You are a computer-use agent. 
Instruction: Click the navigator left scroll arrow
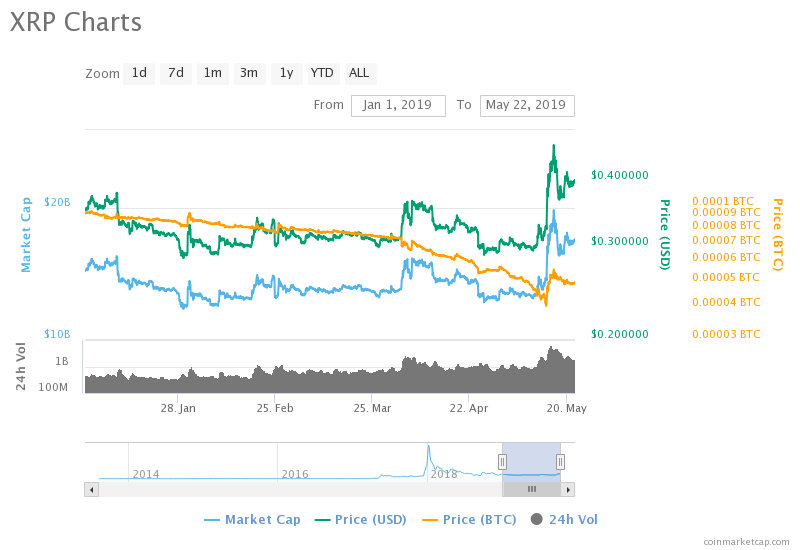point(91,489)
